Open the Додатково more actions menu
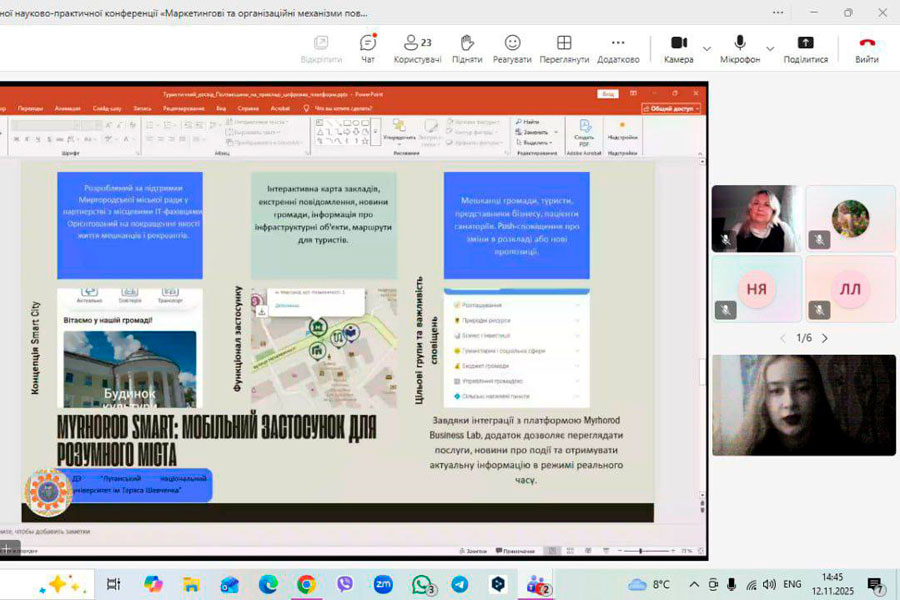This screenshot has width=900, height=600. click(x=618, y=48)
